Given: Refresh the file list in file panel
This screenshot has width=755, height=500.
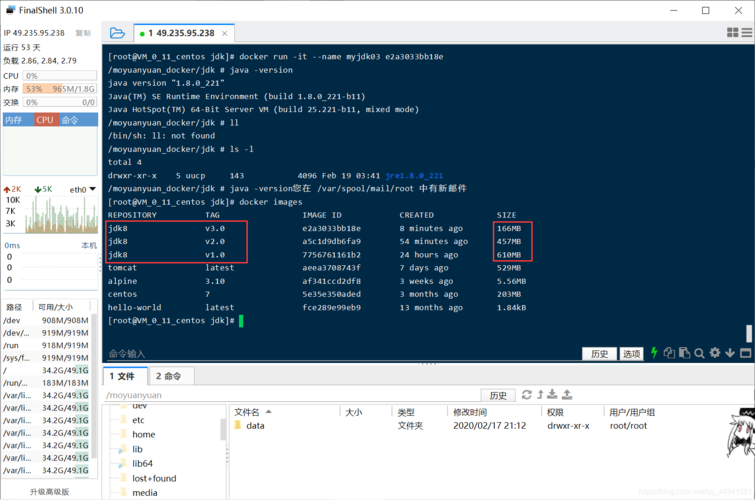Looking at the screenshot, I should tap(526, 395).
